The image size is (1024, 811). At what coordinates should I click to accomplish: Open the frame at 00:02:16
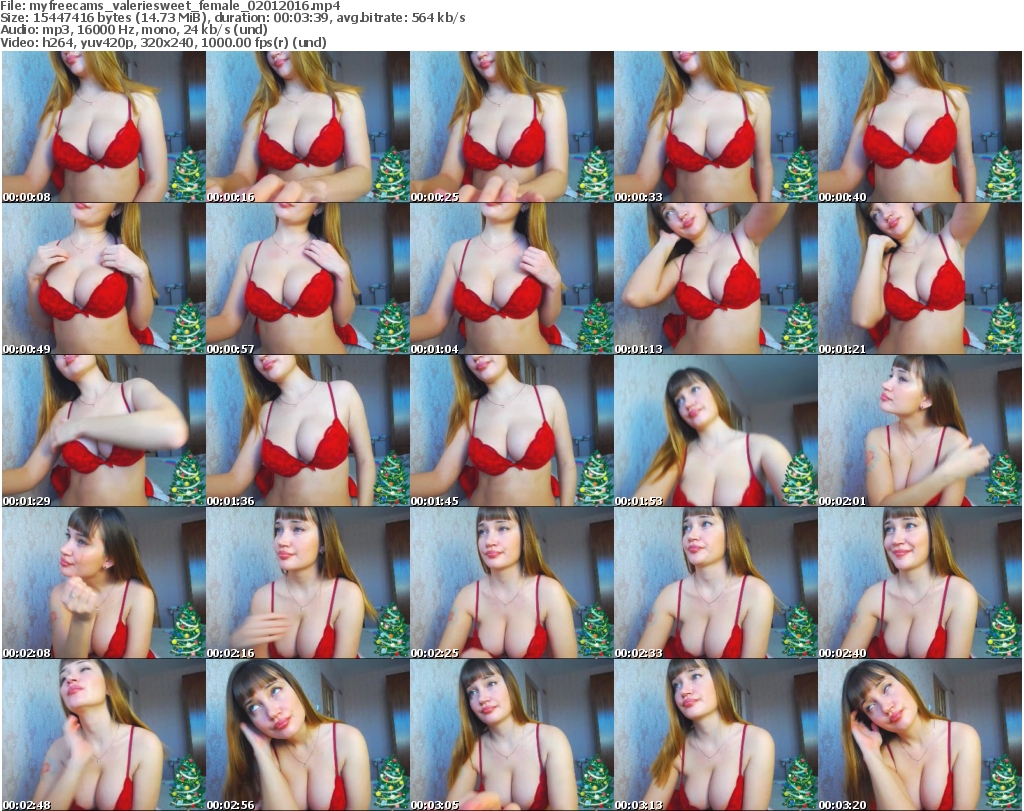tap(308, 583)
